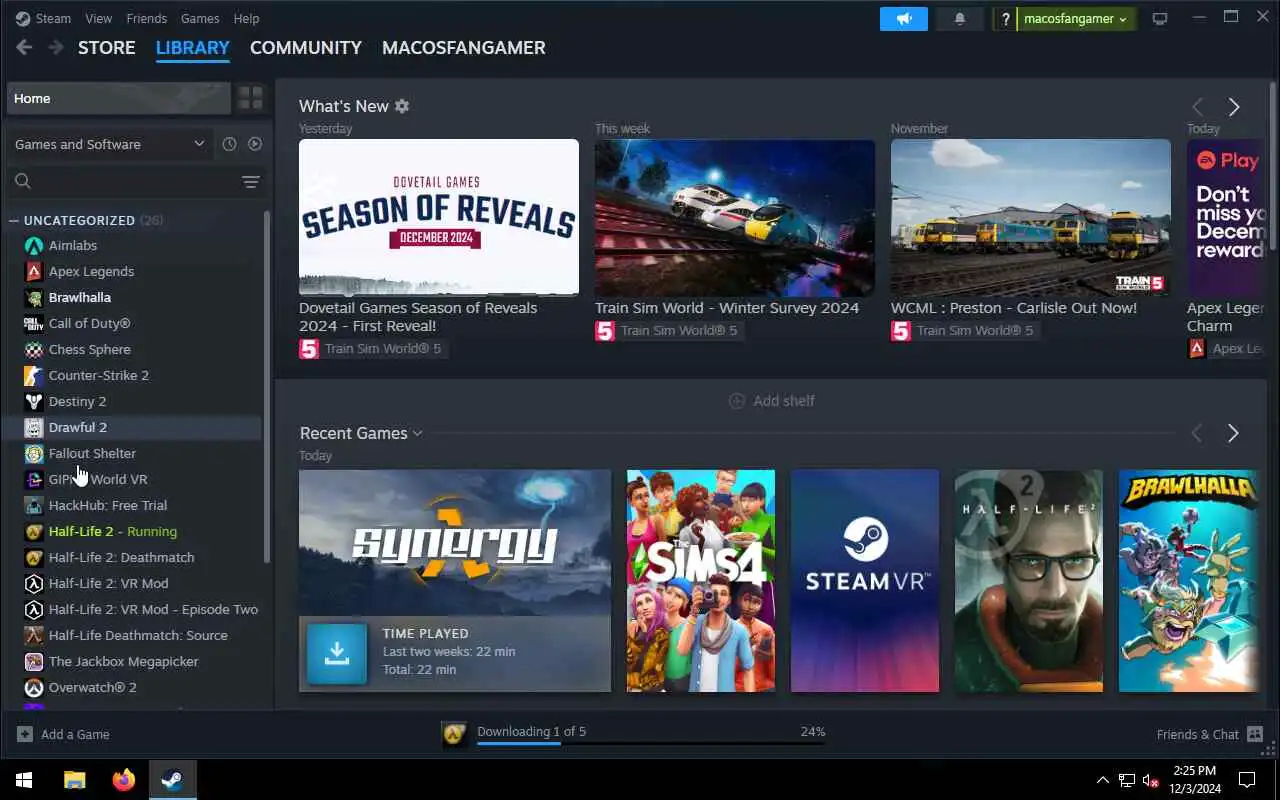Show next What's New items
1280x800 pixels.
1234,107
